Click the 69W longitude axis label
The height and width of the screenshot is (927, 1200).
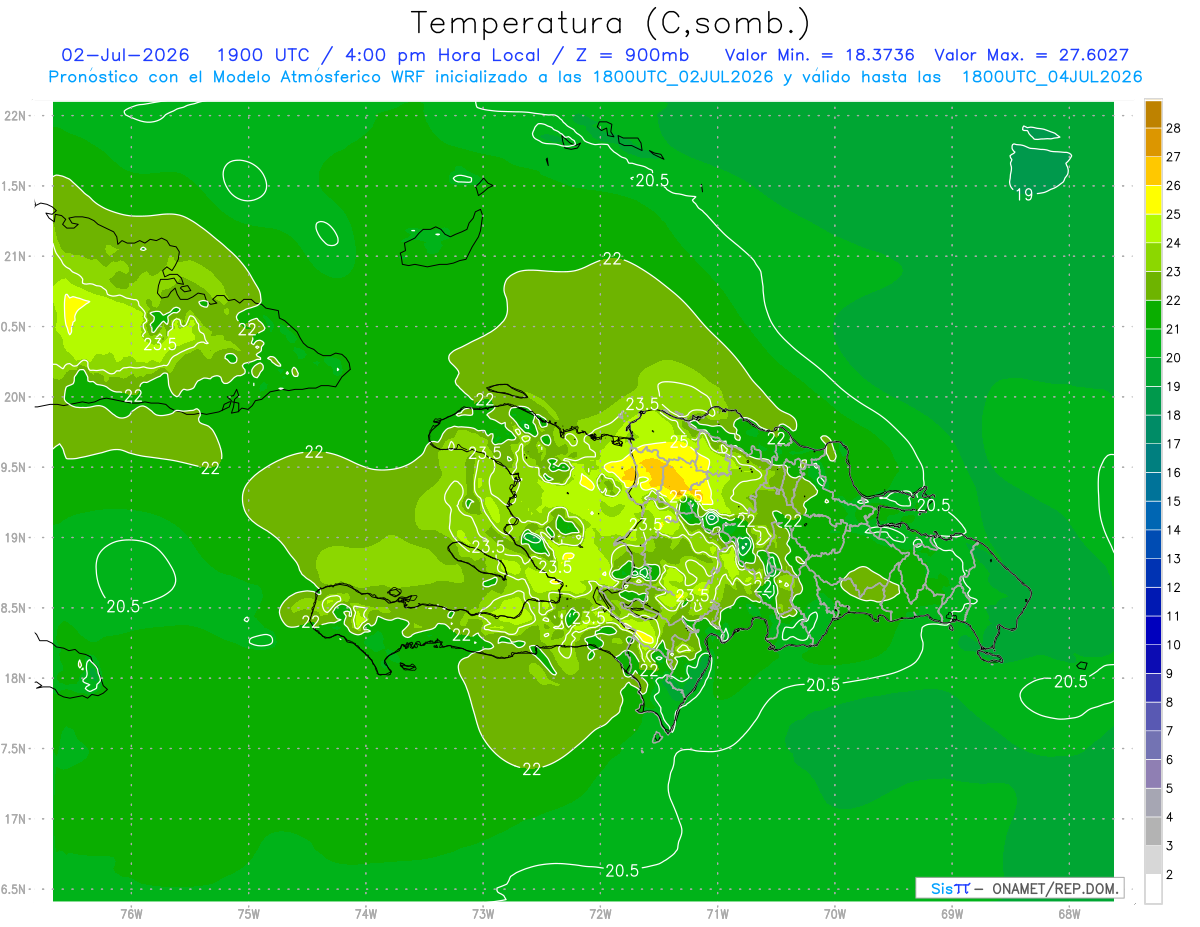pyautogui.click(x=952, y=914)
